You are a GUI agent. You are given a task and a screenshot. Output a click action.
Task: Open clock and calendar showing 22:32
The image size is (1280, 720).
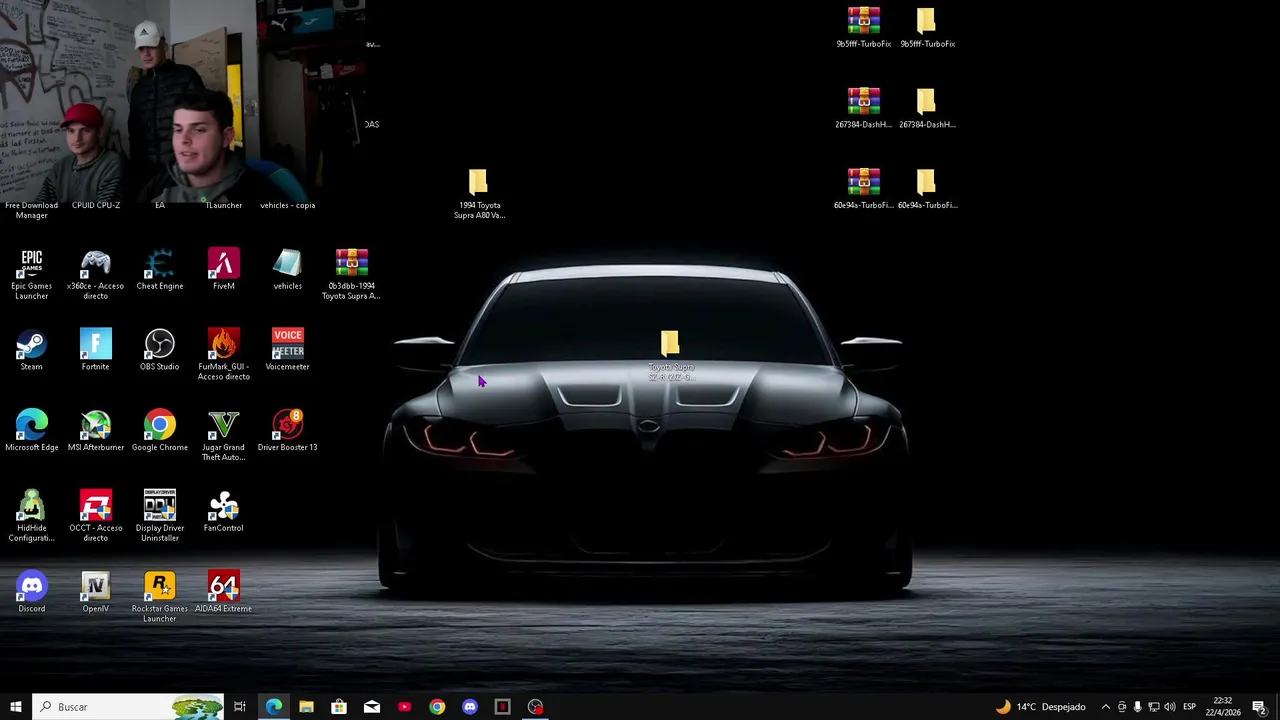point(1222,707)
